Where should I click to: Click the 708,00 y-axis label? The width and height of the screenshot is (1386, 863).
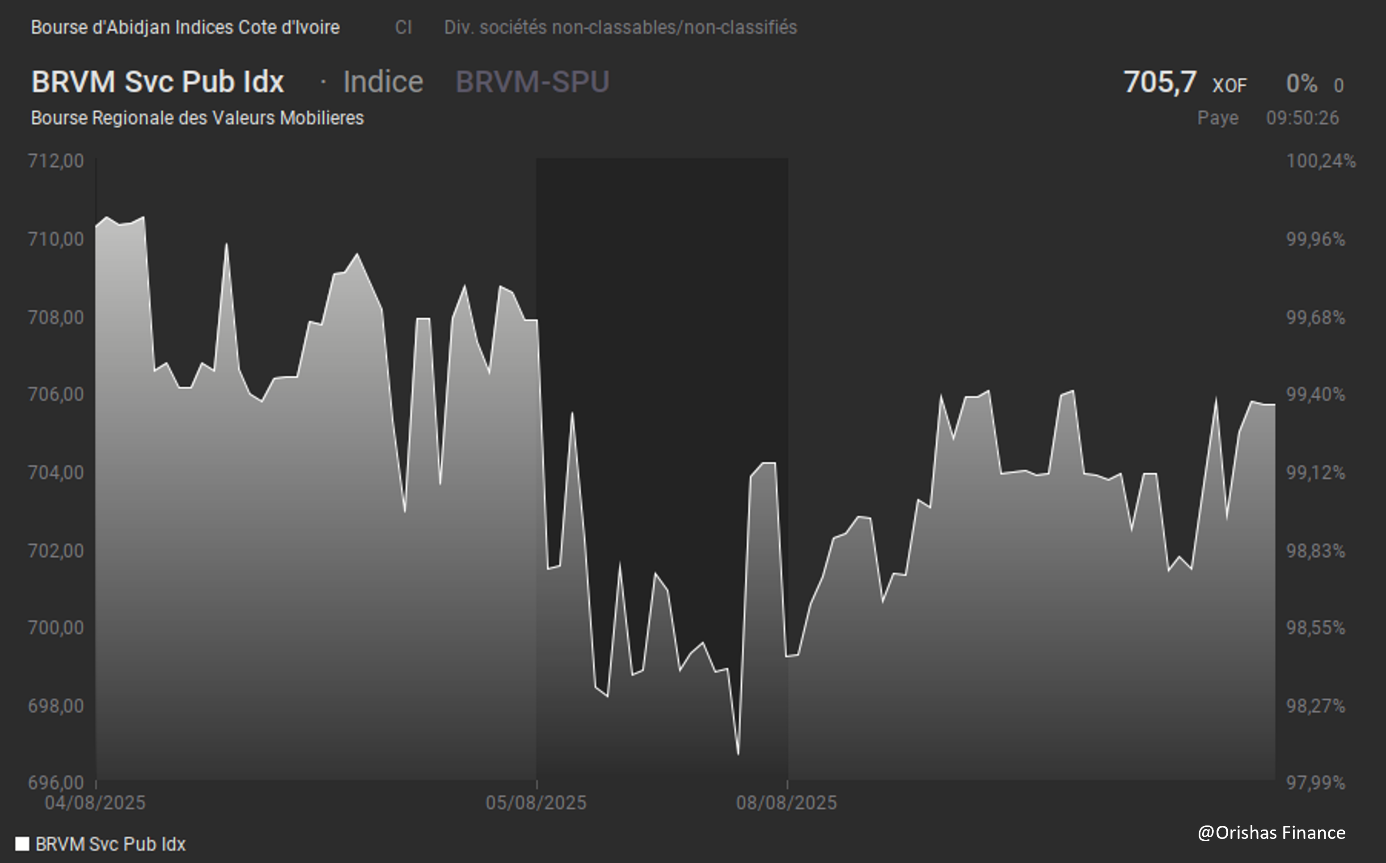(x=58, y=317)
